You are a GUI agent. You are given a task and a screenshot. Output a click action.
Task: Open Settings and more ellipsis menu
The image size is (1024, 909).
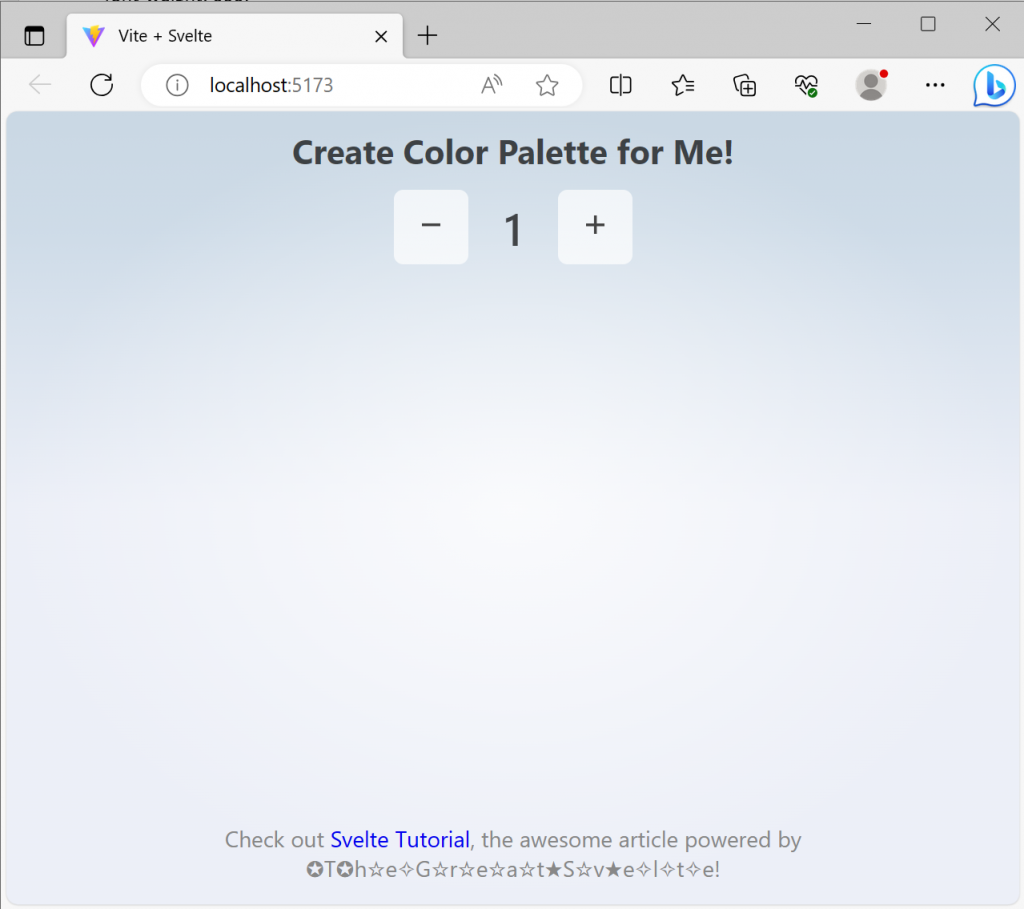pyautogui.click(x=935, y=85)
